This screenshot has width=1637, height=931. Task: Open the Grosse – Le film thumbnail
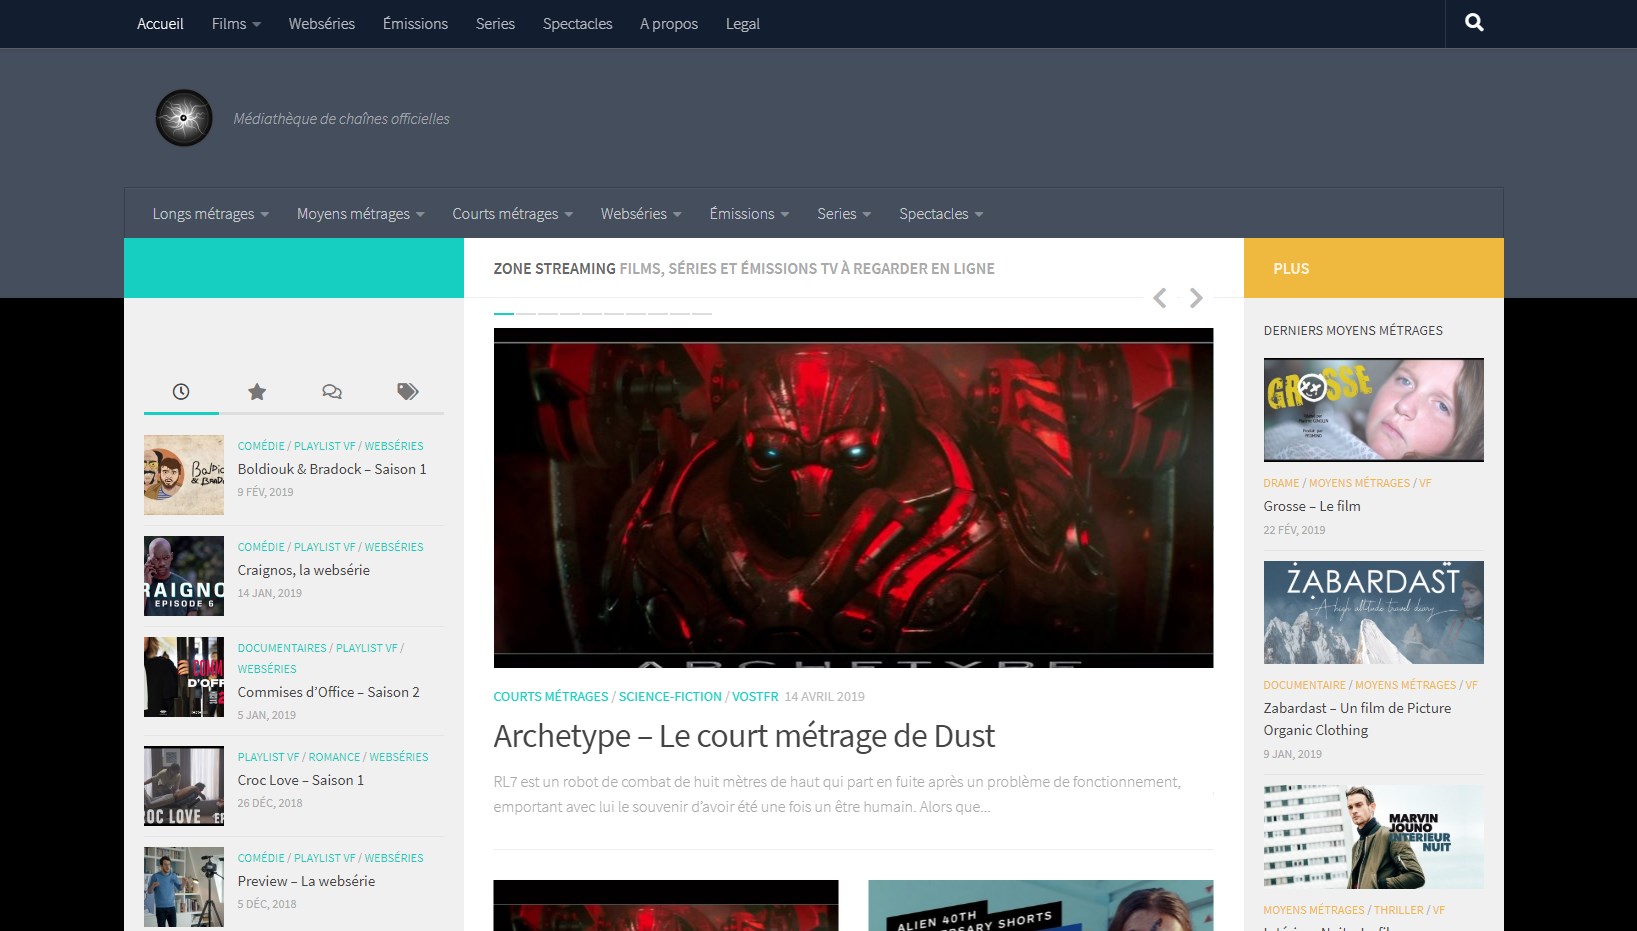[x=1373, y=410]
